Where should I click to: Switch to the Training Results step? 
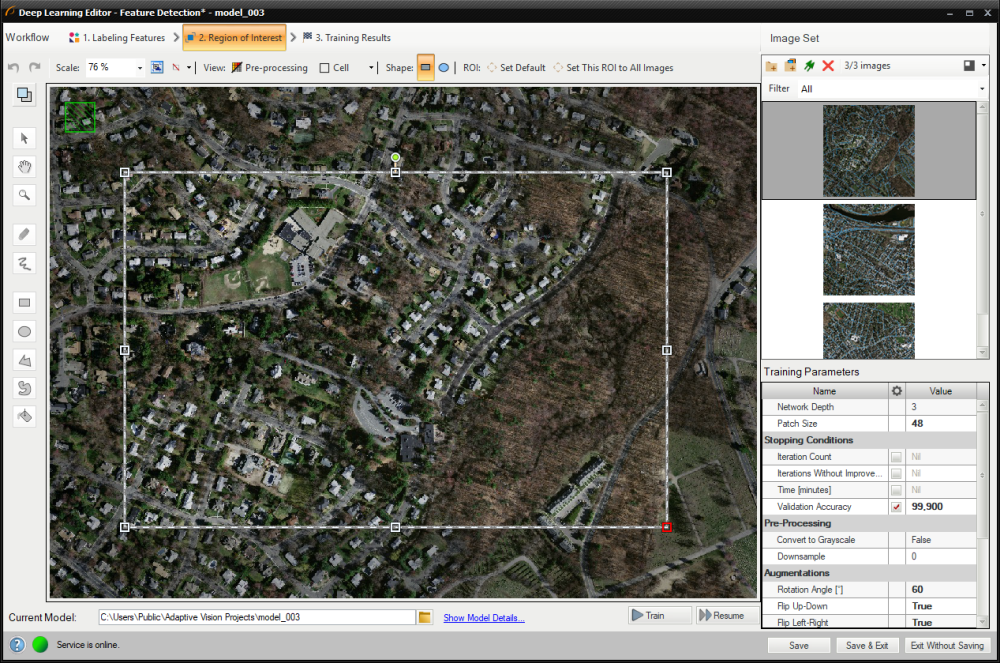click(347, 38)
